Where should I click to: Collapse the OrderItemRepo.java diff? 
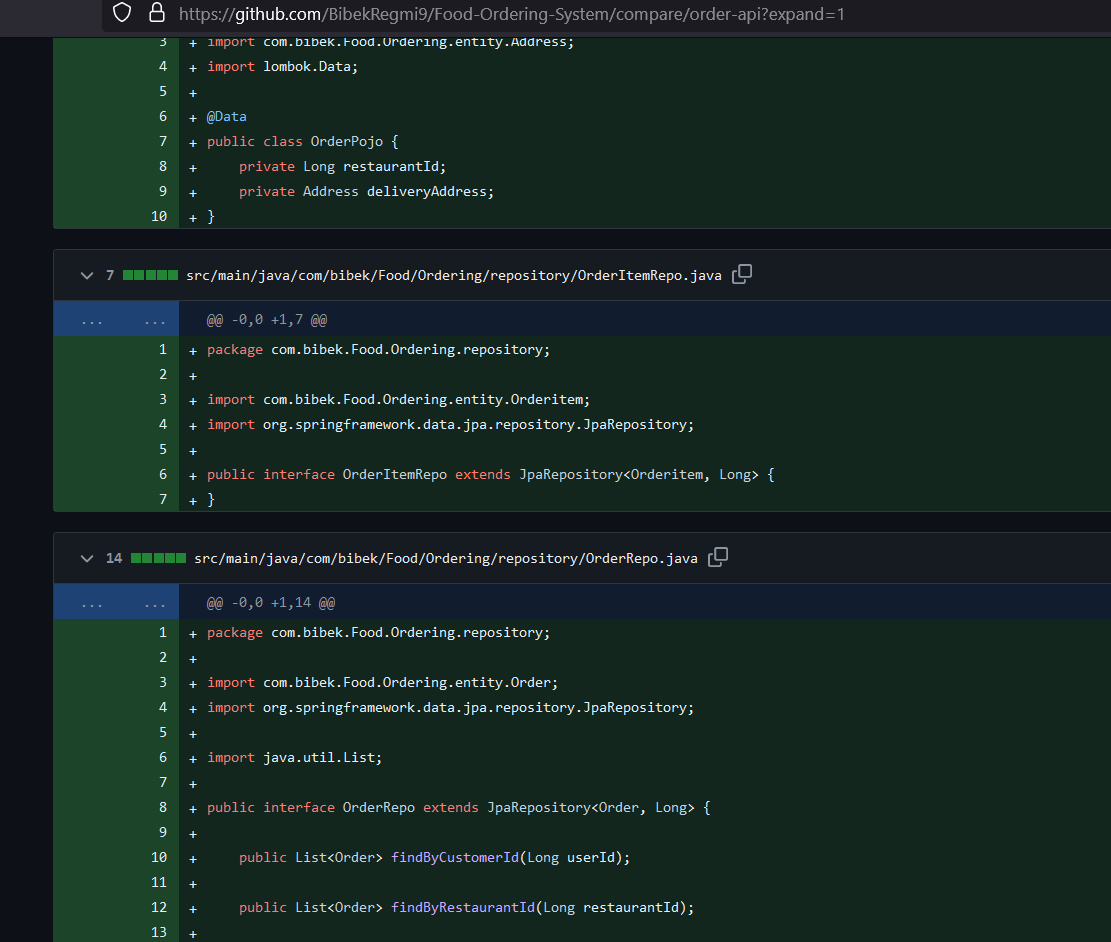87,275
